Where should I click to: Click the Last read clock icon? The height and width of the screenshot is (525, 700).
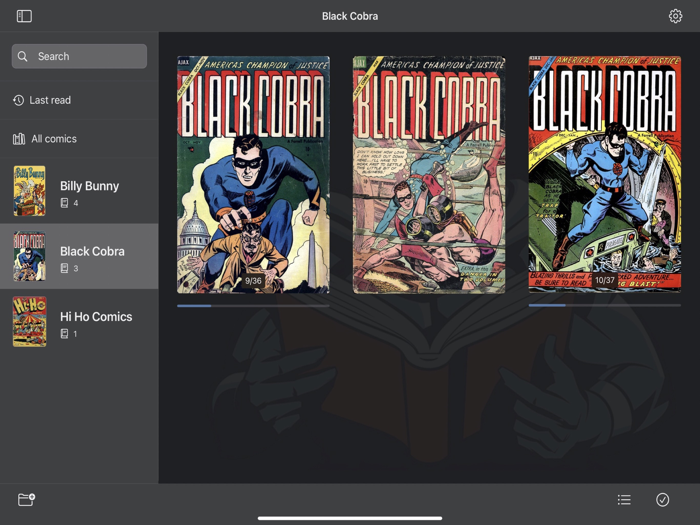[18, 100]
